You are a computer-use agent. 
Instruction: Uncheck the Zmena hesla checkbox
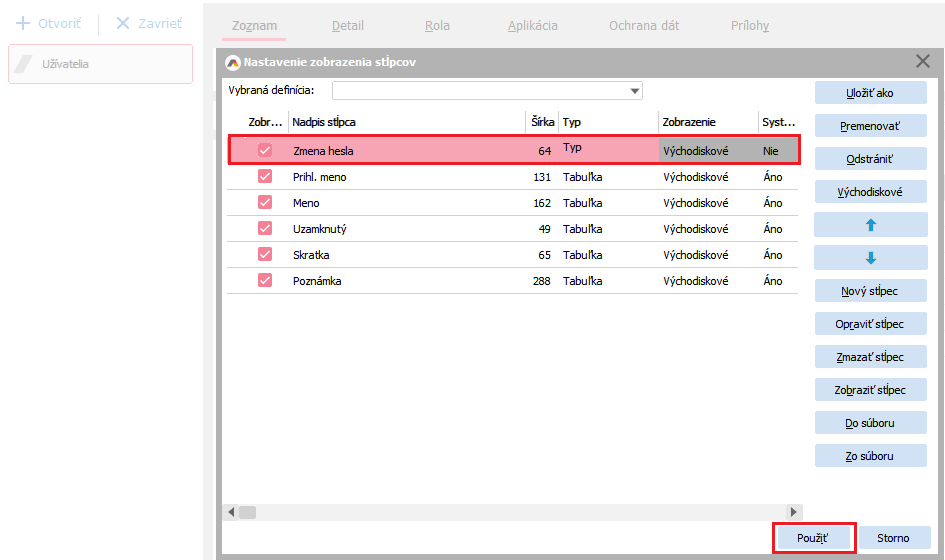[x=265, y=150]
